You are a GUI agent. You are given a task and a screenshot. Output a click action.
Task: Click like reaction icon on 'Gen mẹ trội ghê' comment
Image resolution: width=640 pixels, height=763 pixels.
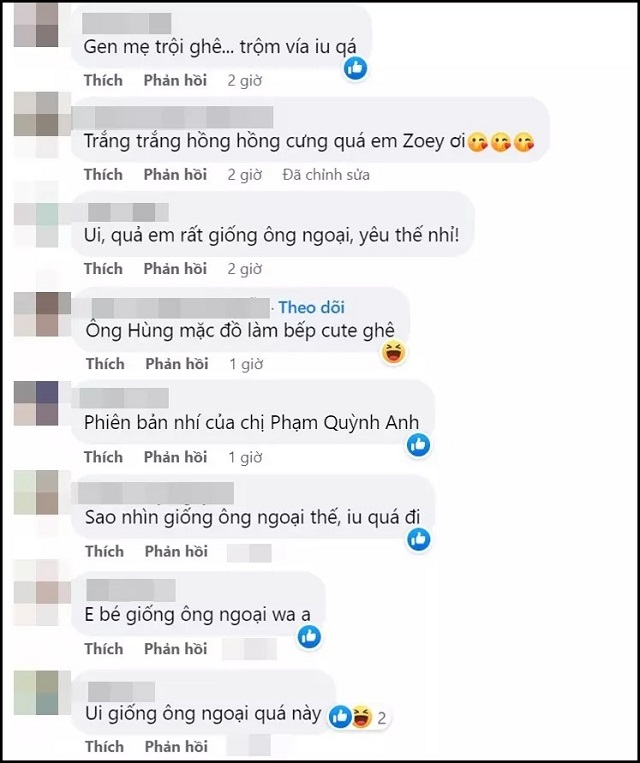356,68
